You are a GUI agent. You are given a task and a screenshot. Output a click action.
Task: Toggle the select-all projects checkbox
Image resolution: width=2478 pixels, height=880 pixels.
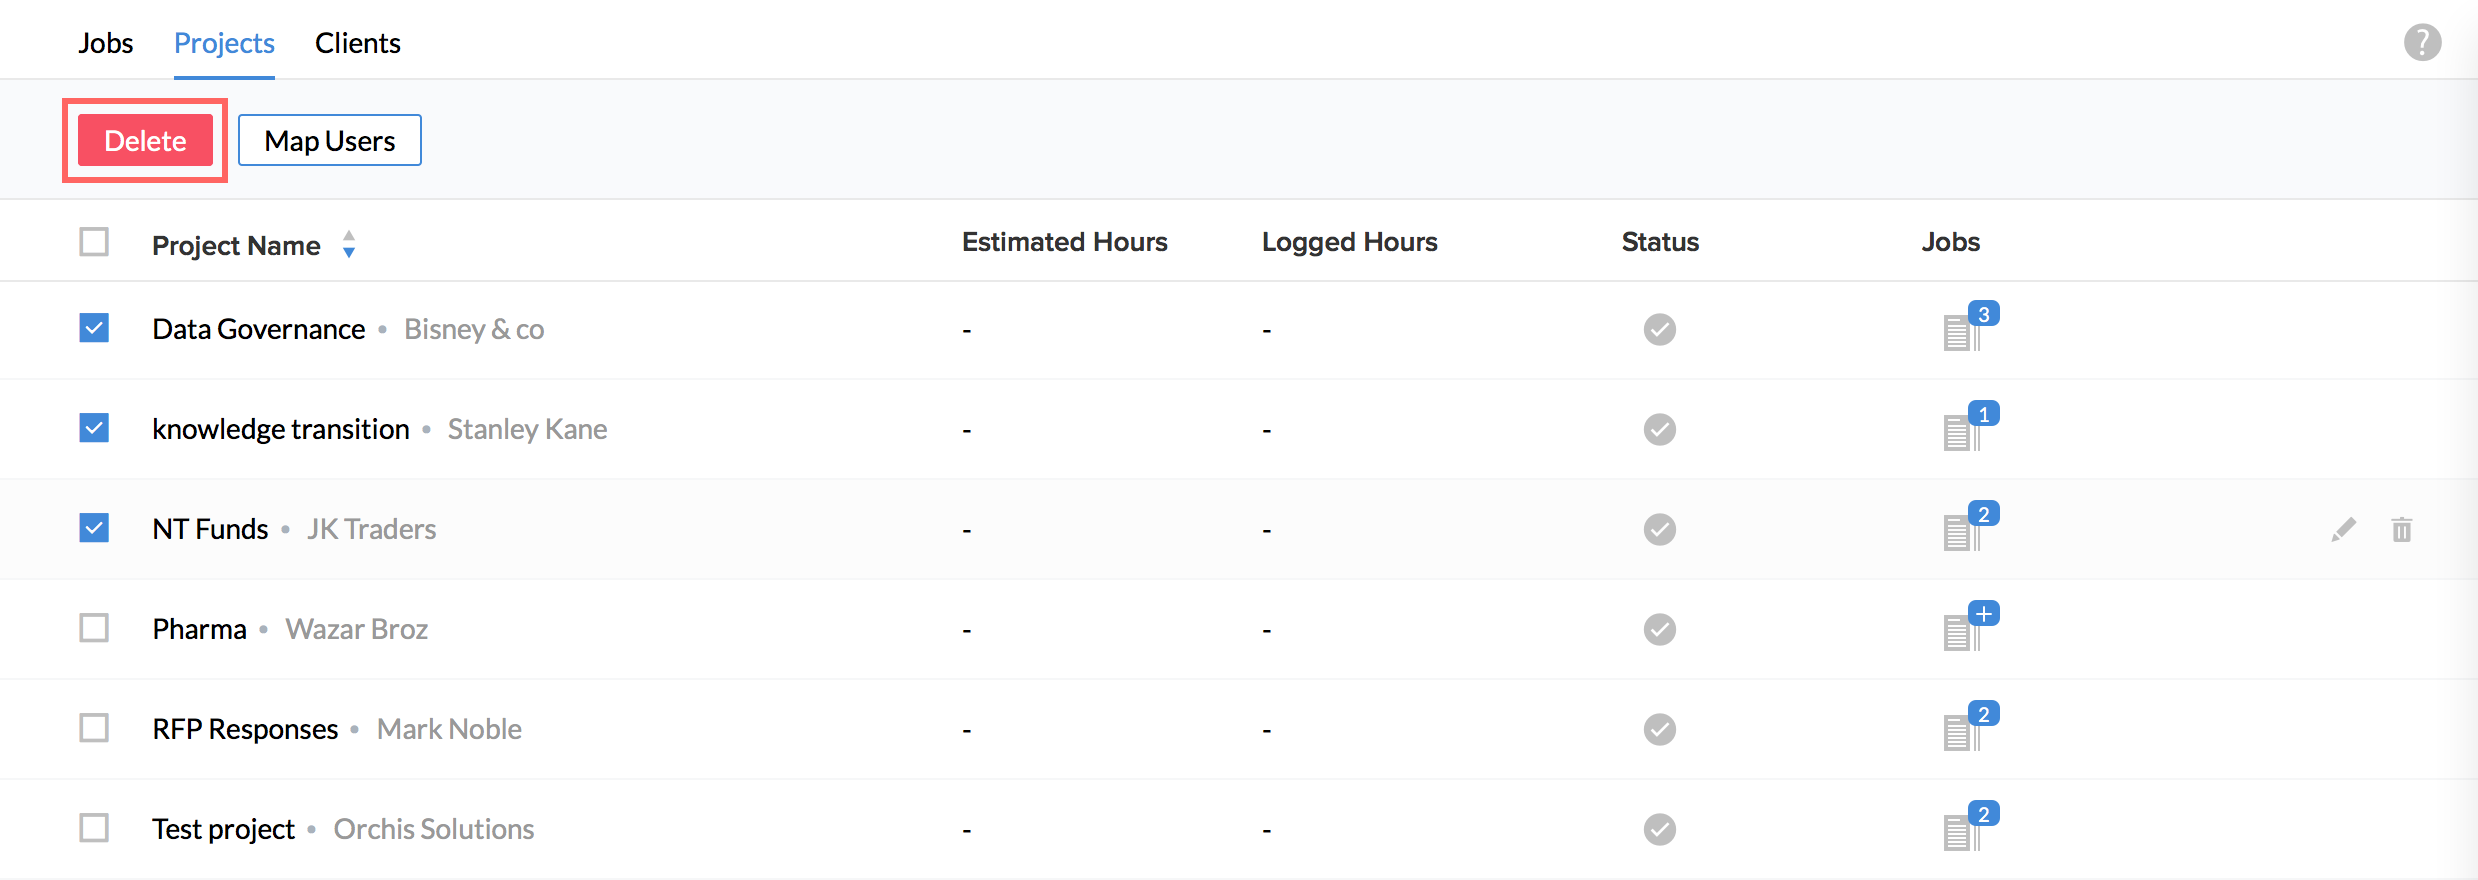pyautogui.click(x=94, y=242)
